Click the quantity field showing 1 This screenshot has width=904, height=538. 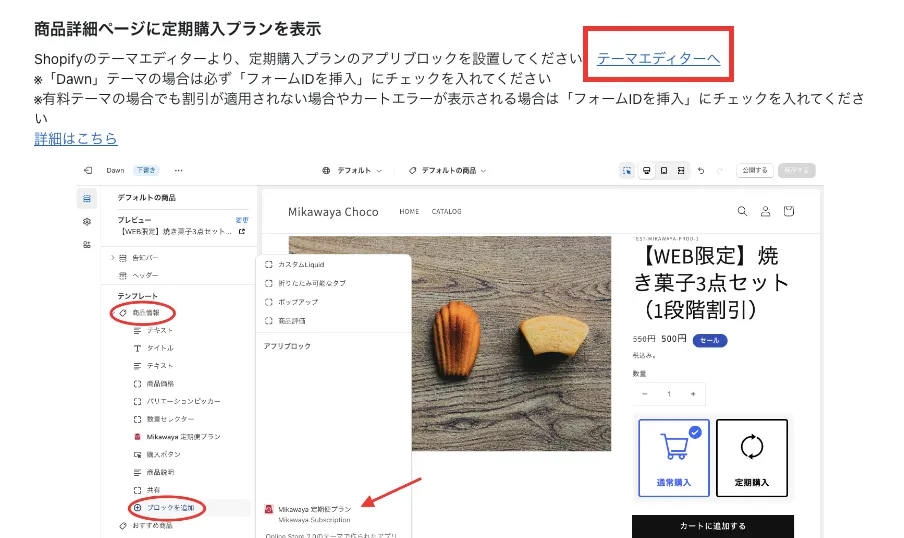669,394
